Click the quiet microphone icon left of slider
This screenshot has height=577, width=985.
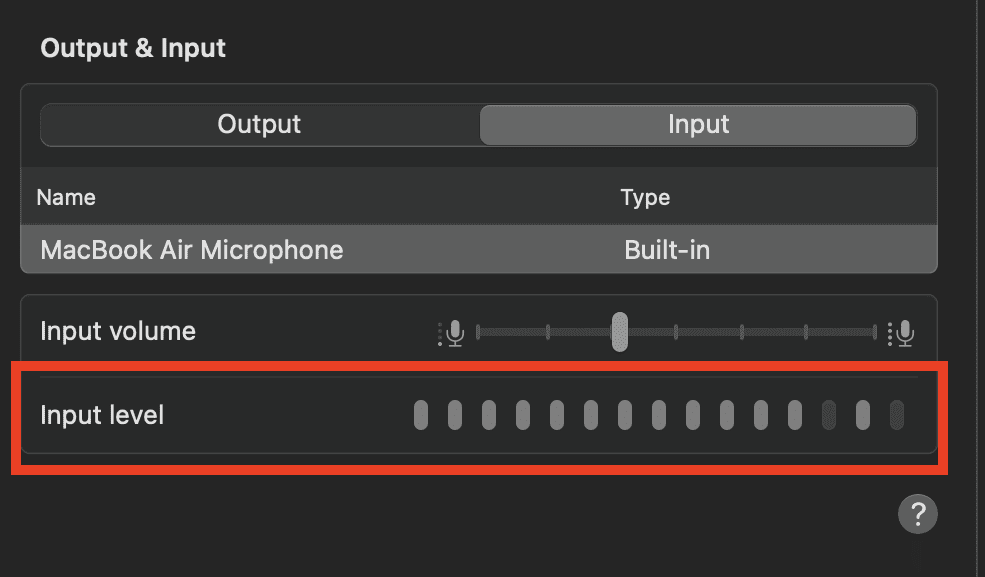point(454,332)
